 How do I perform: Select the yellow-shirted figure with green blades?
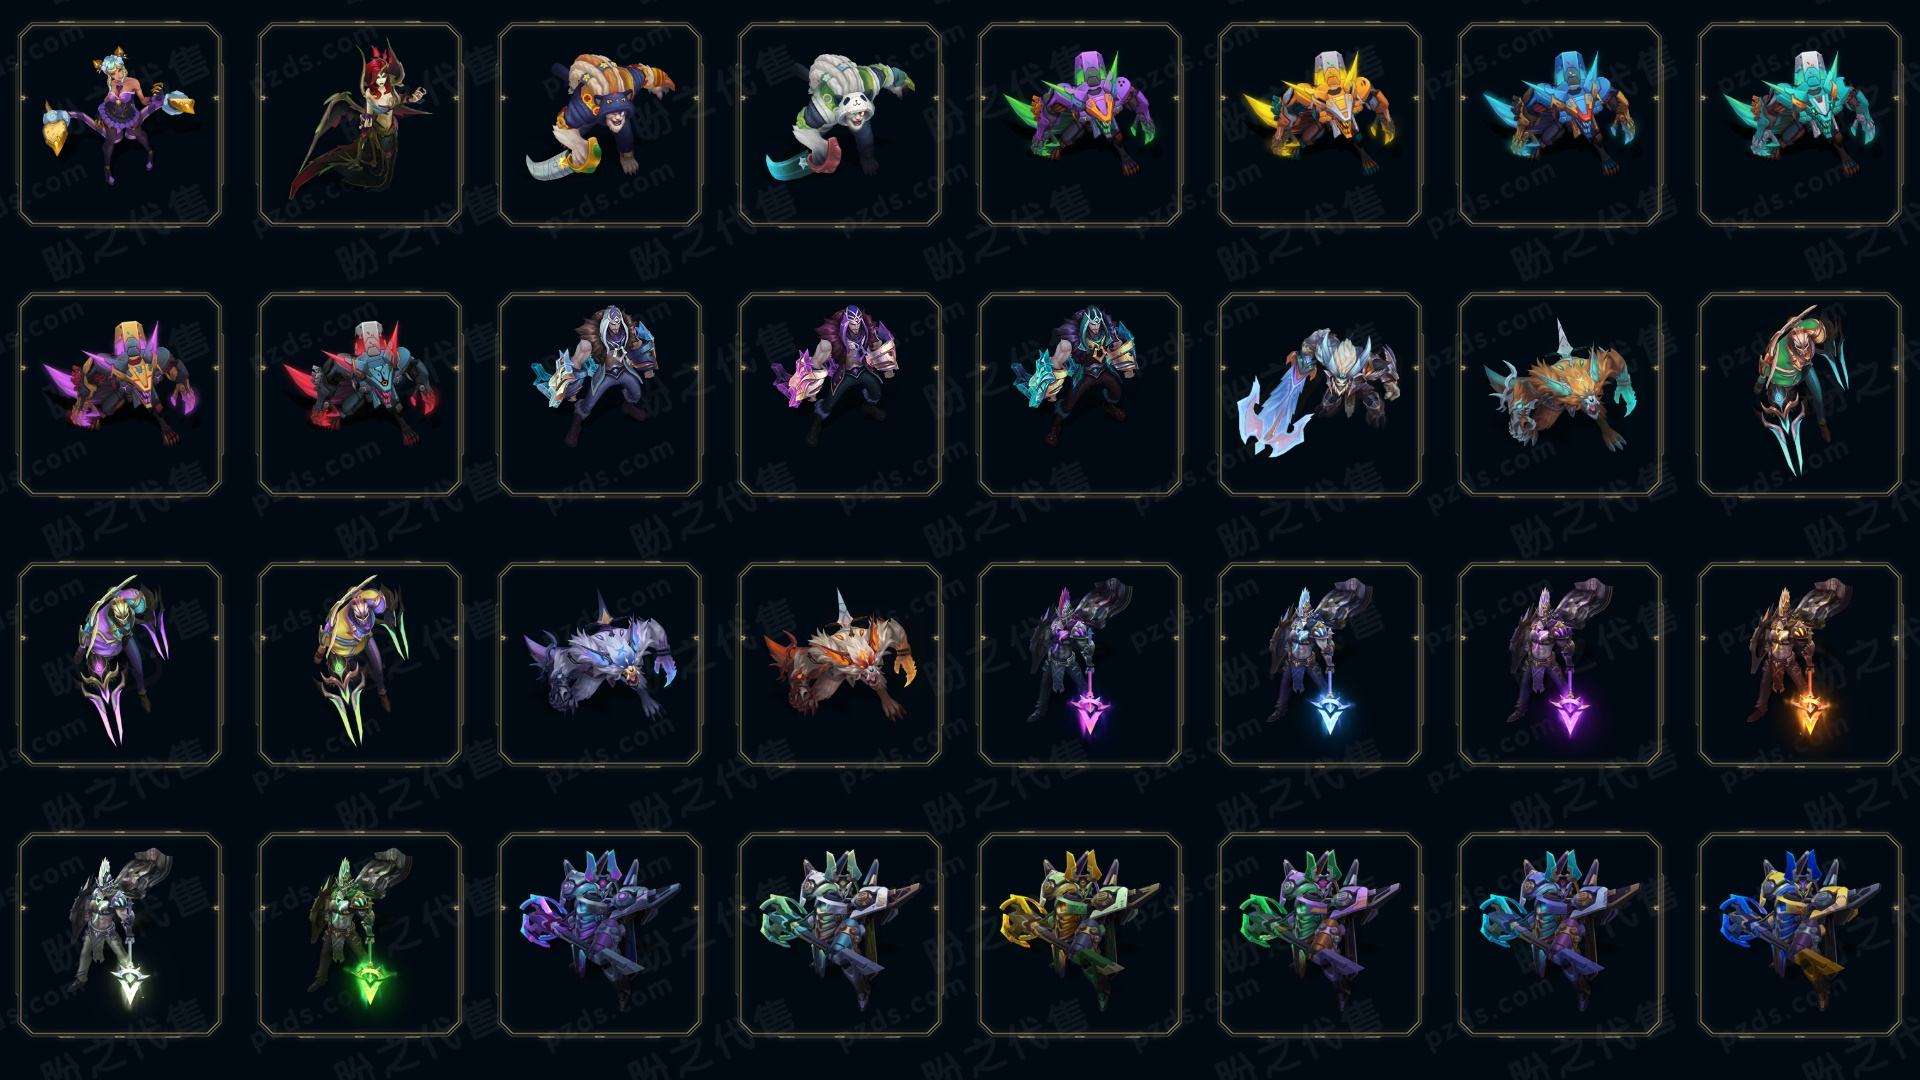tap(360, 665)
